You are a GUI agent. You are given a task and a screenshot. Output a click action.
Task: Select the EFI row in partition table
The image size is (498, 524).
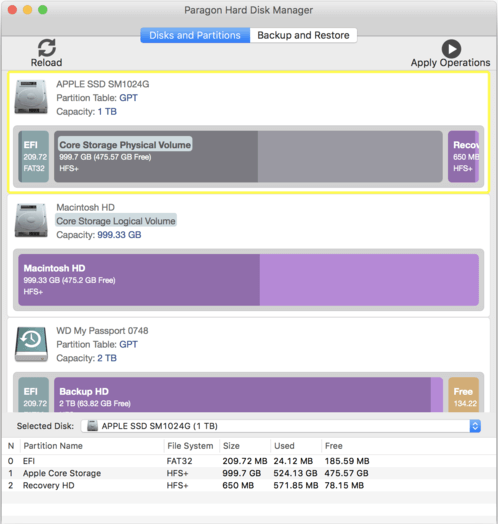coord(249,461)
